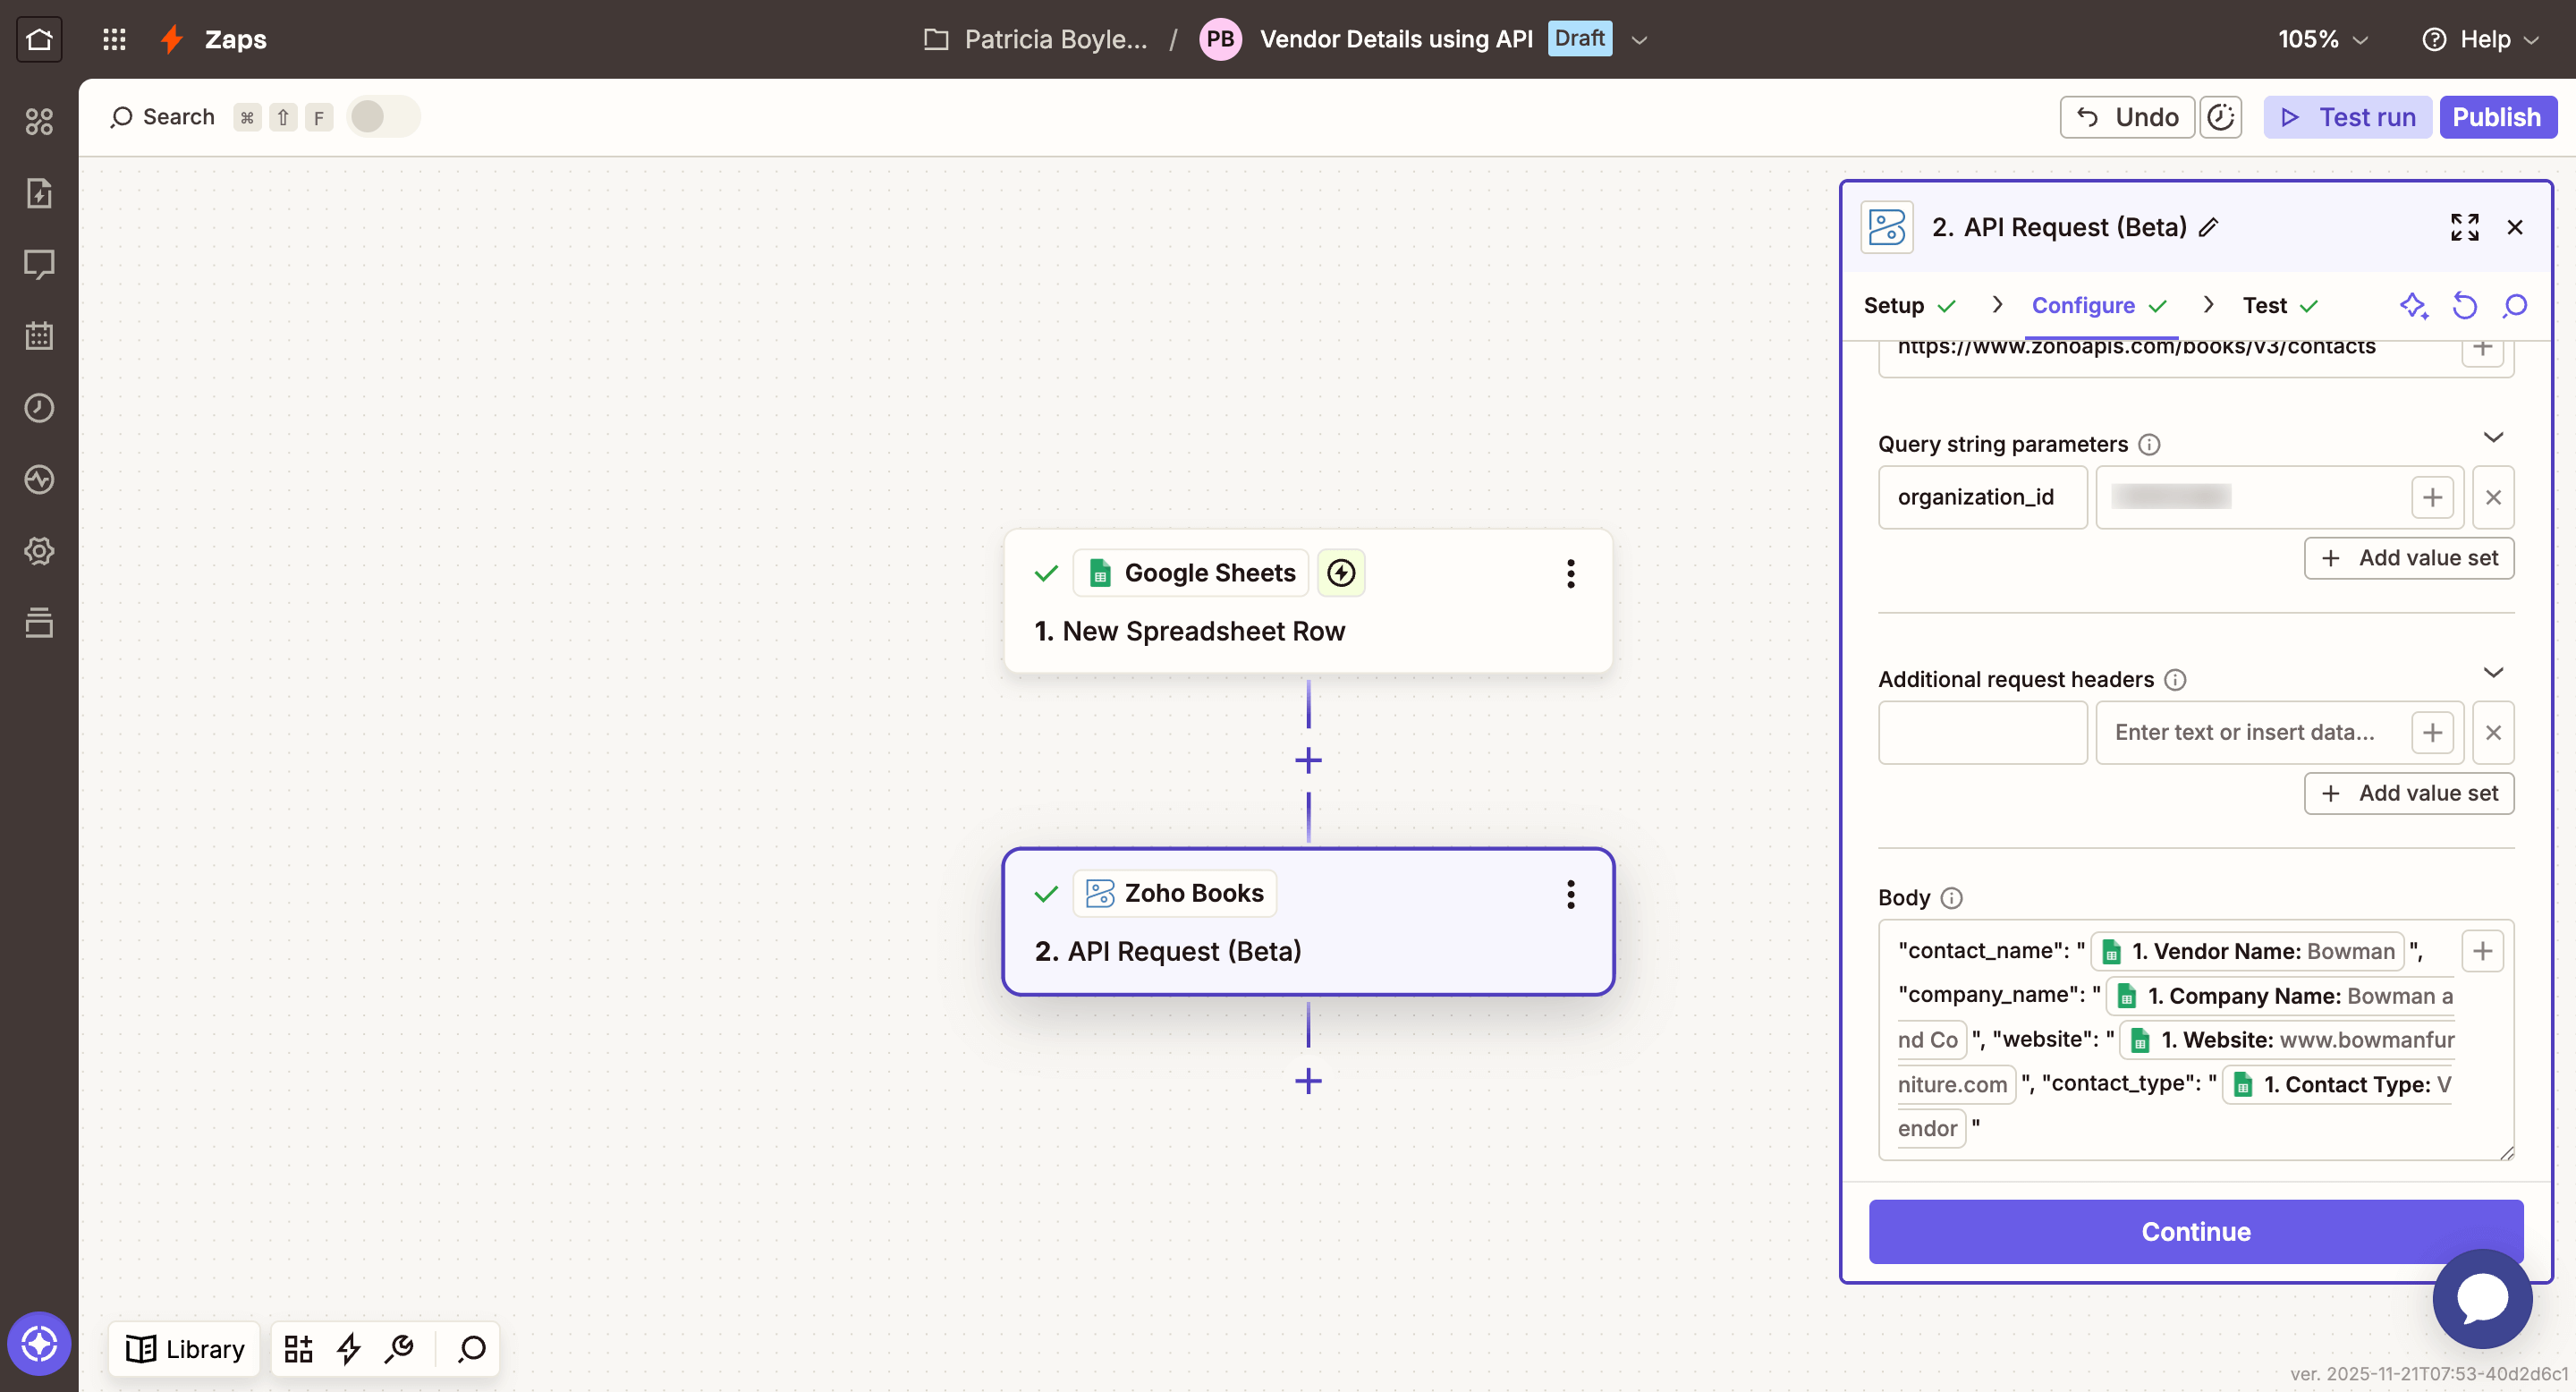Toggle the switch next to Search
Image resolution: width=2576 pixels, height=1392 pixels.
[x=383, y=117]
